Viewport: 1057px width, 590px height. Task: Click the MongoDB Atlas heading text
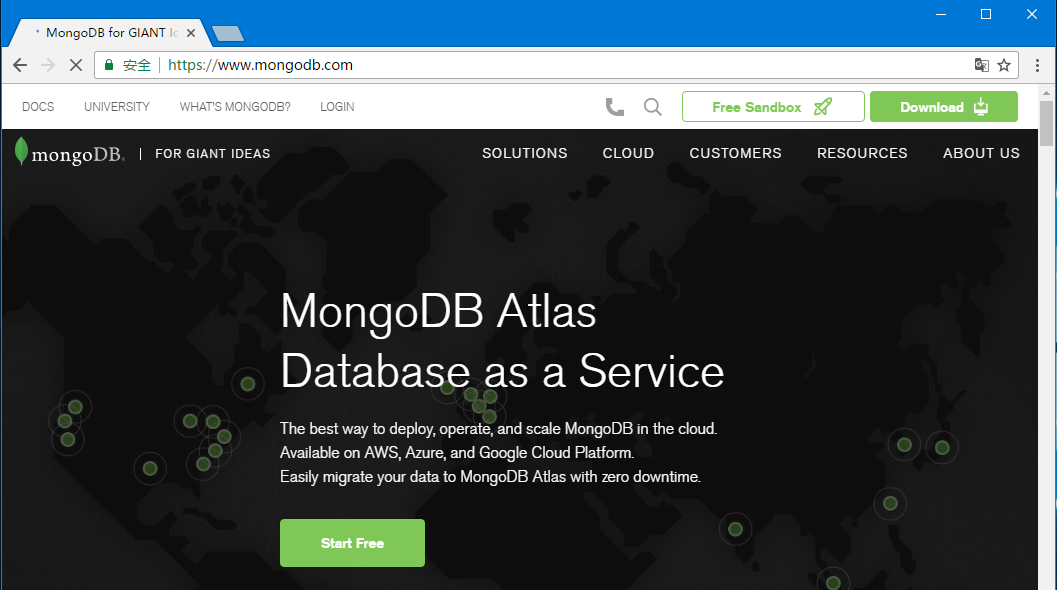click(x=438, y=311)
